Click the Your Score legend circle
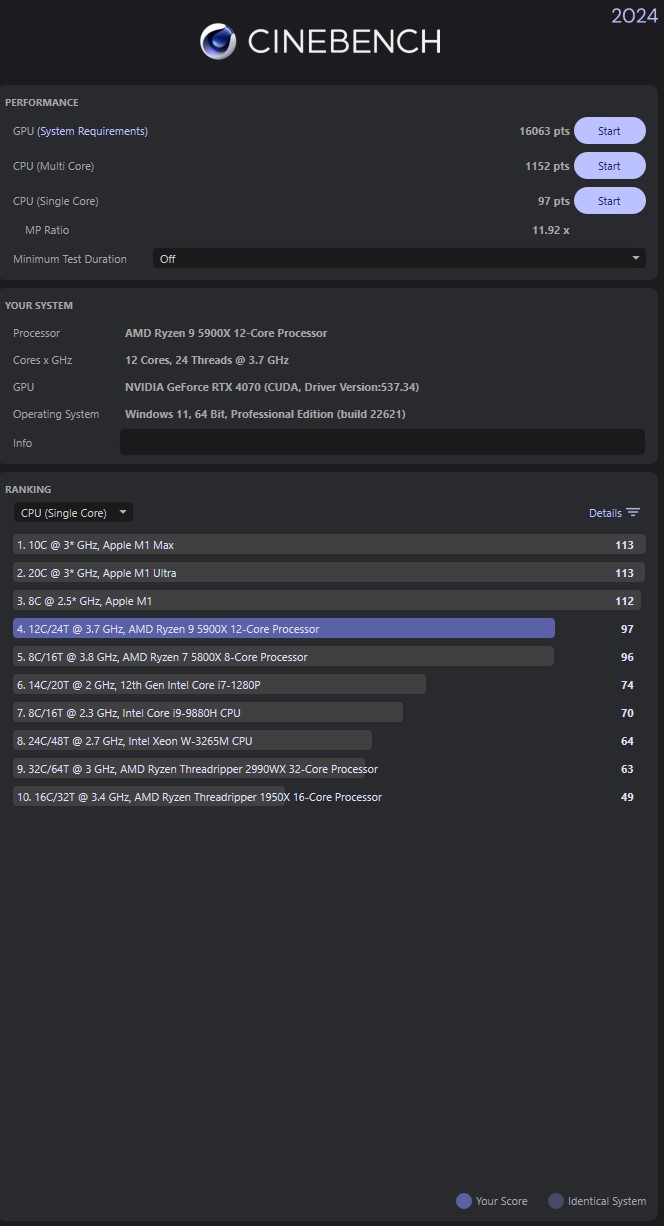This screenshot has height=1226, width=664. (463, 1201)
